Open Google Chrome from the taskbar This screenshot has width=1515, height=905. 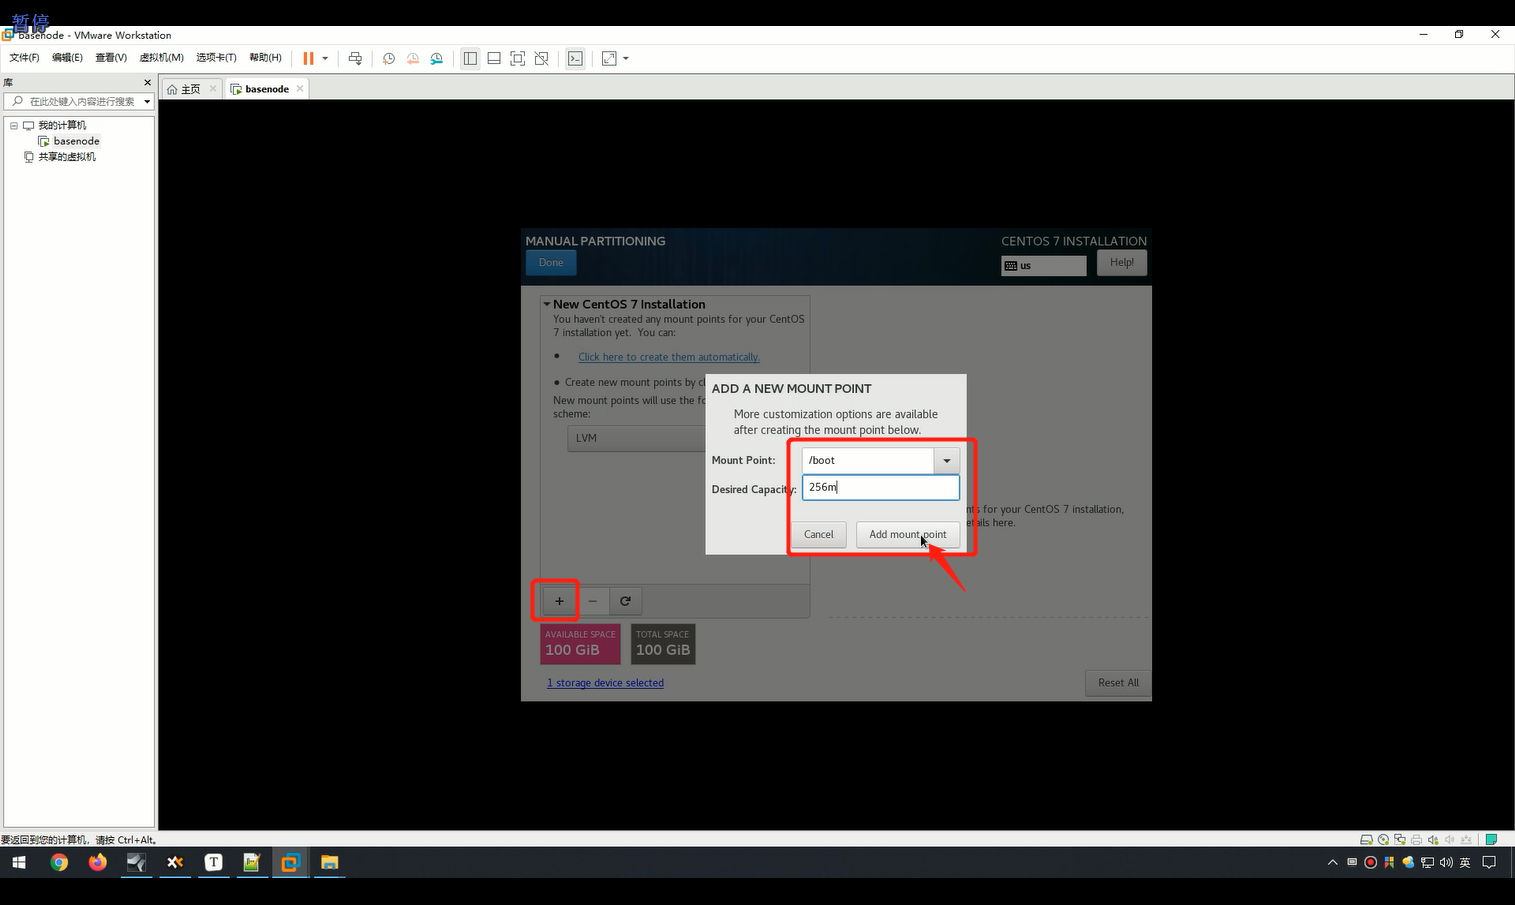tap(59, 862)
